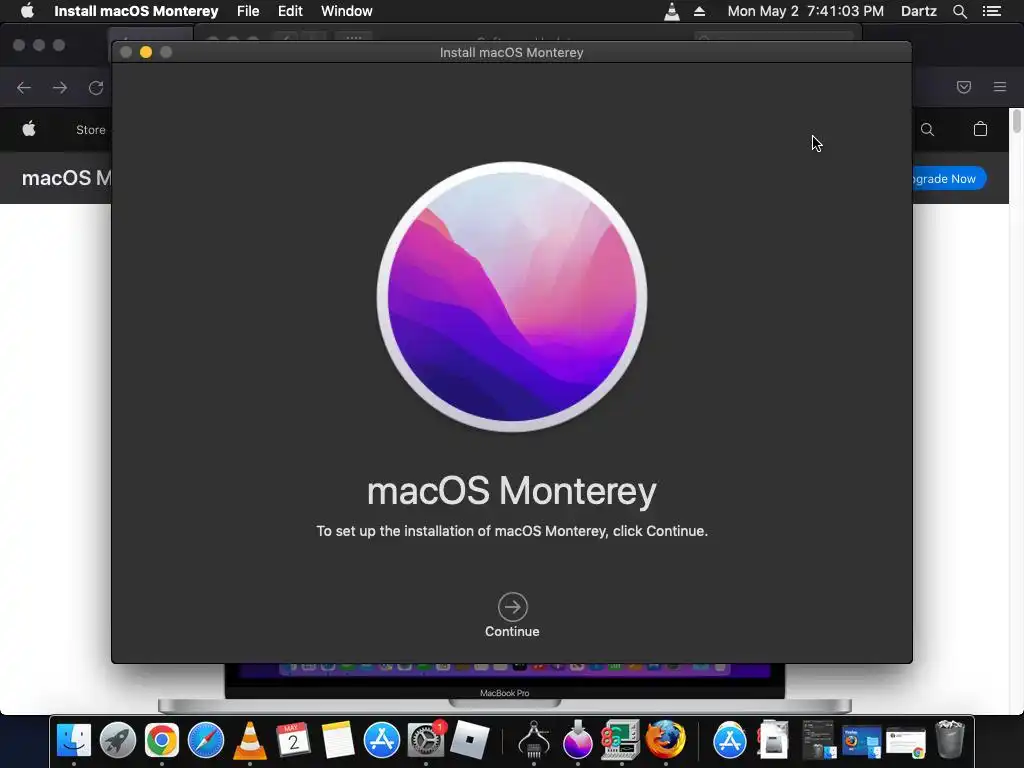Open Notification Center list icon
The width and height of the screenshot is (1024, 768).
(x=991, y=11)
